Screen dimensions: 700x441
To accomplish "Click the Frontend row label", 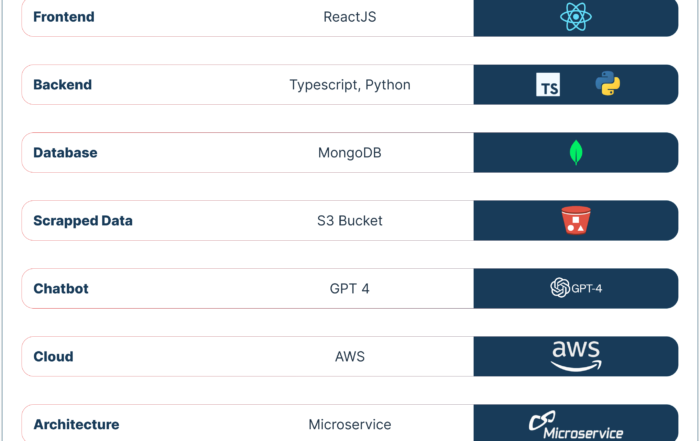I will coord(64,17).
